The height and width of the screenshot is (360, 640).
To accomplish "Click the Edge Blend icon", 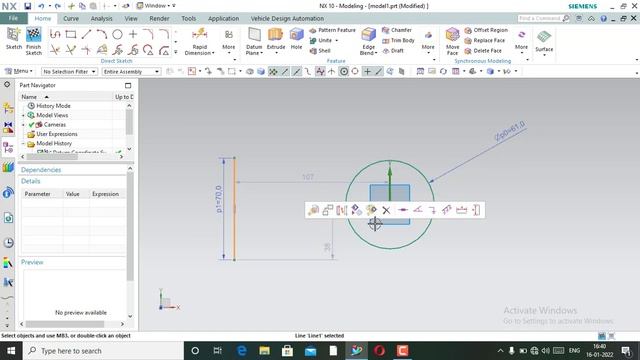I will pyautogui.click(x=369, y=35).
